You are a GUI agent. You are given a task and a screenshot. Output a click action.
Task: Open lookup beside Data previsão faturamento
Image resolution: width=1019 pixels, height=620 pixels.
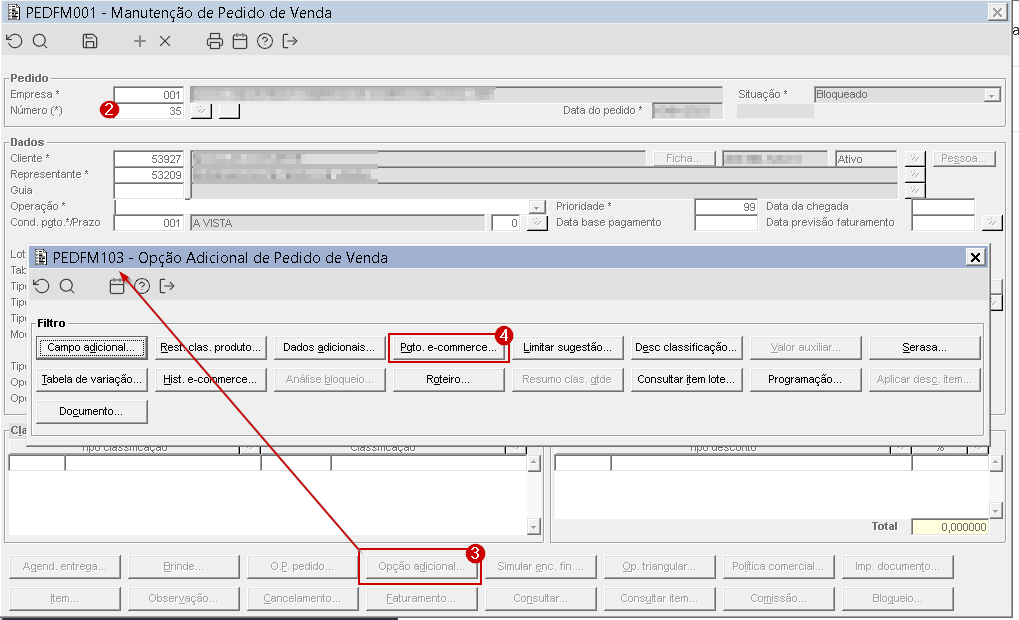[992, 223]
